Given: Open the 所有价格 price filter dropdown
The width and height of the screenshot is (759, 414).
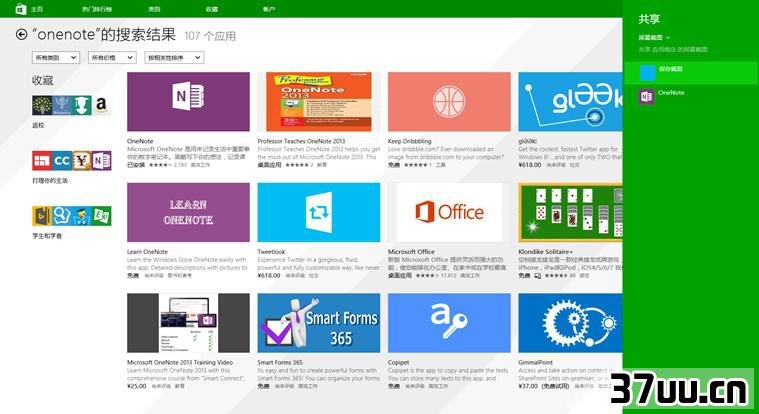Looking at the screenshot, I should [x=112, y=58].
